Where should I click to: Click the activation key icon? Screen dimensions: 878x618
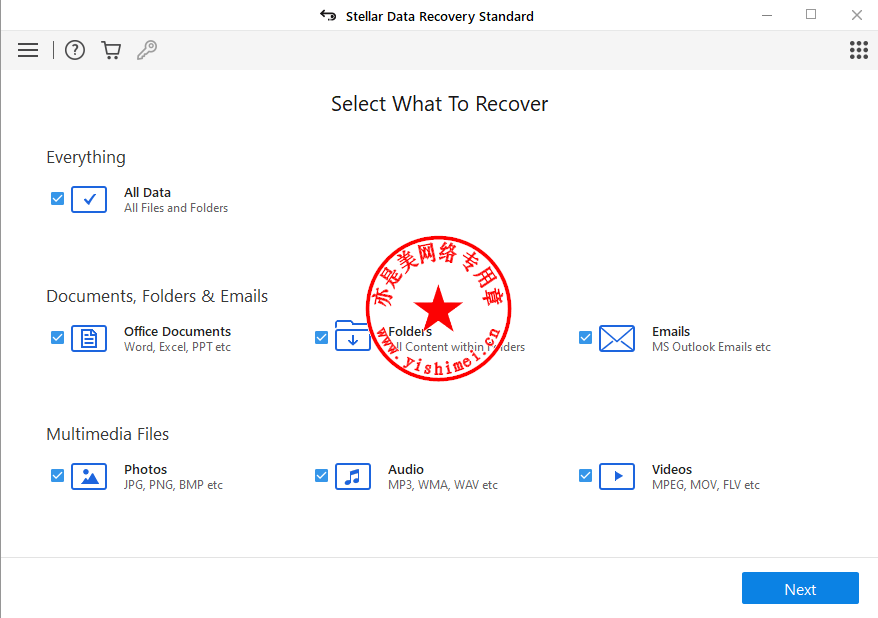coord(147,50)
